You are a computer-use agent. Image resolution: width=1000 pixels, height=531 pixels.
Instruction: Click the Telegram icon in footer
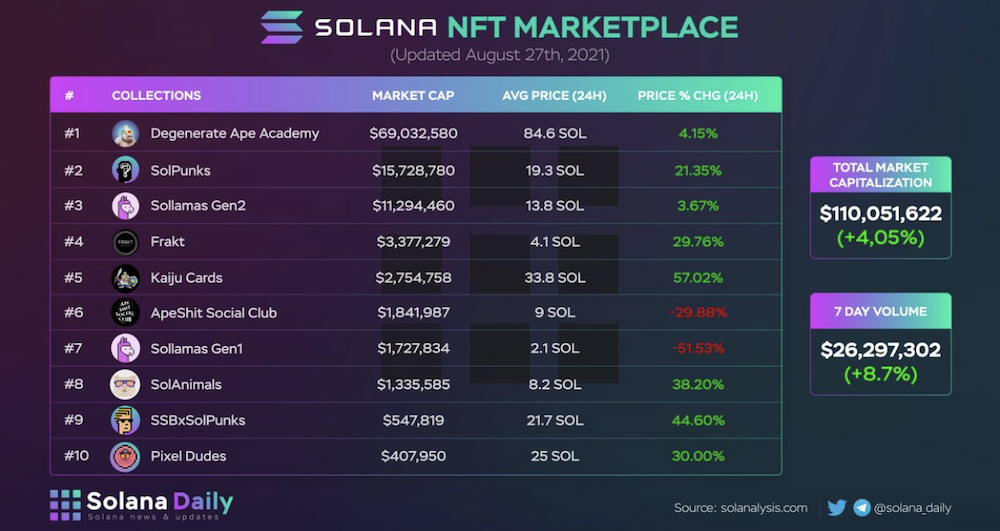coord(861,507)
